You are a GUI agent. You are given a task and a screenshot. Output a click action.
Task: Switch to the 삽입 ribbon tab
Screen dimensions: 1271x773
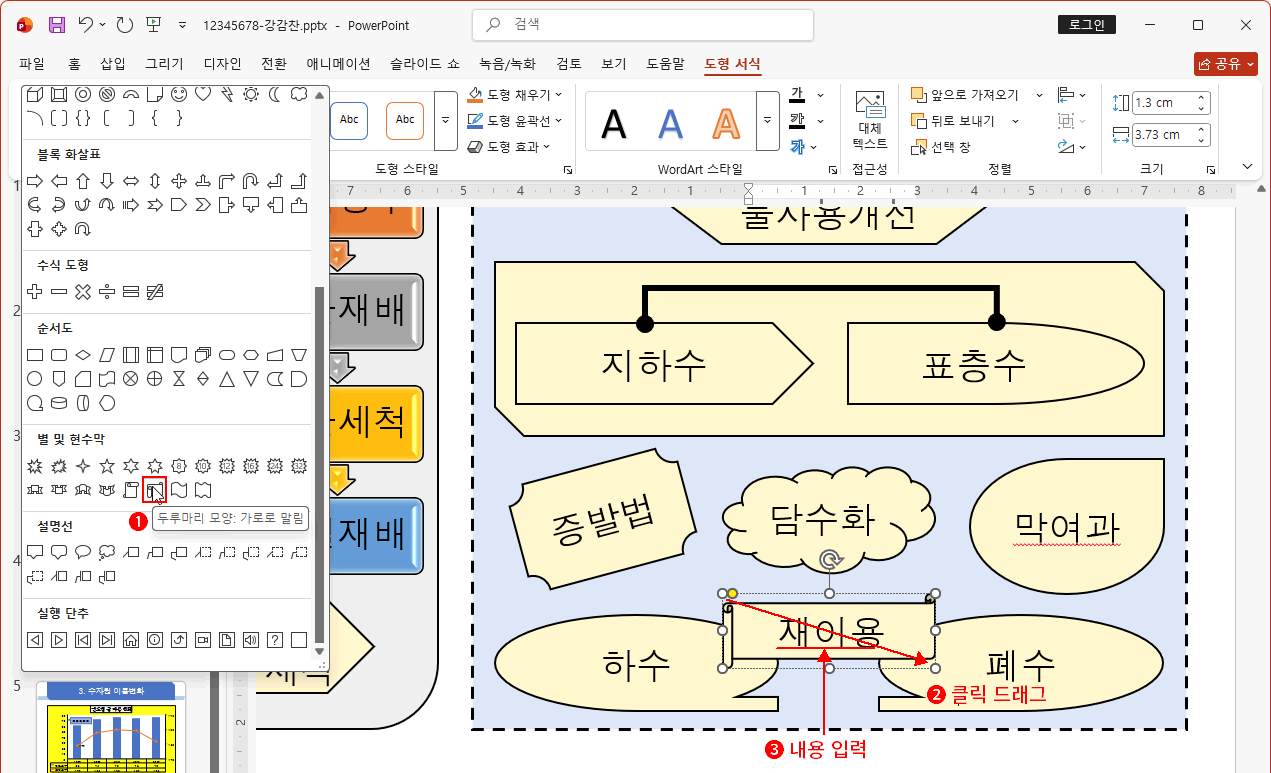point(111,62)
